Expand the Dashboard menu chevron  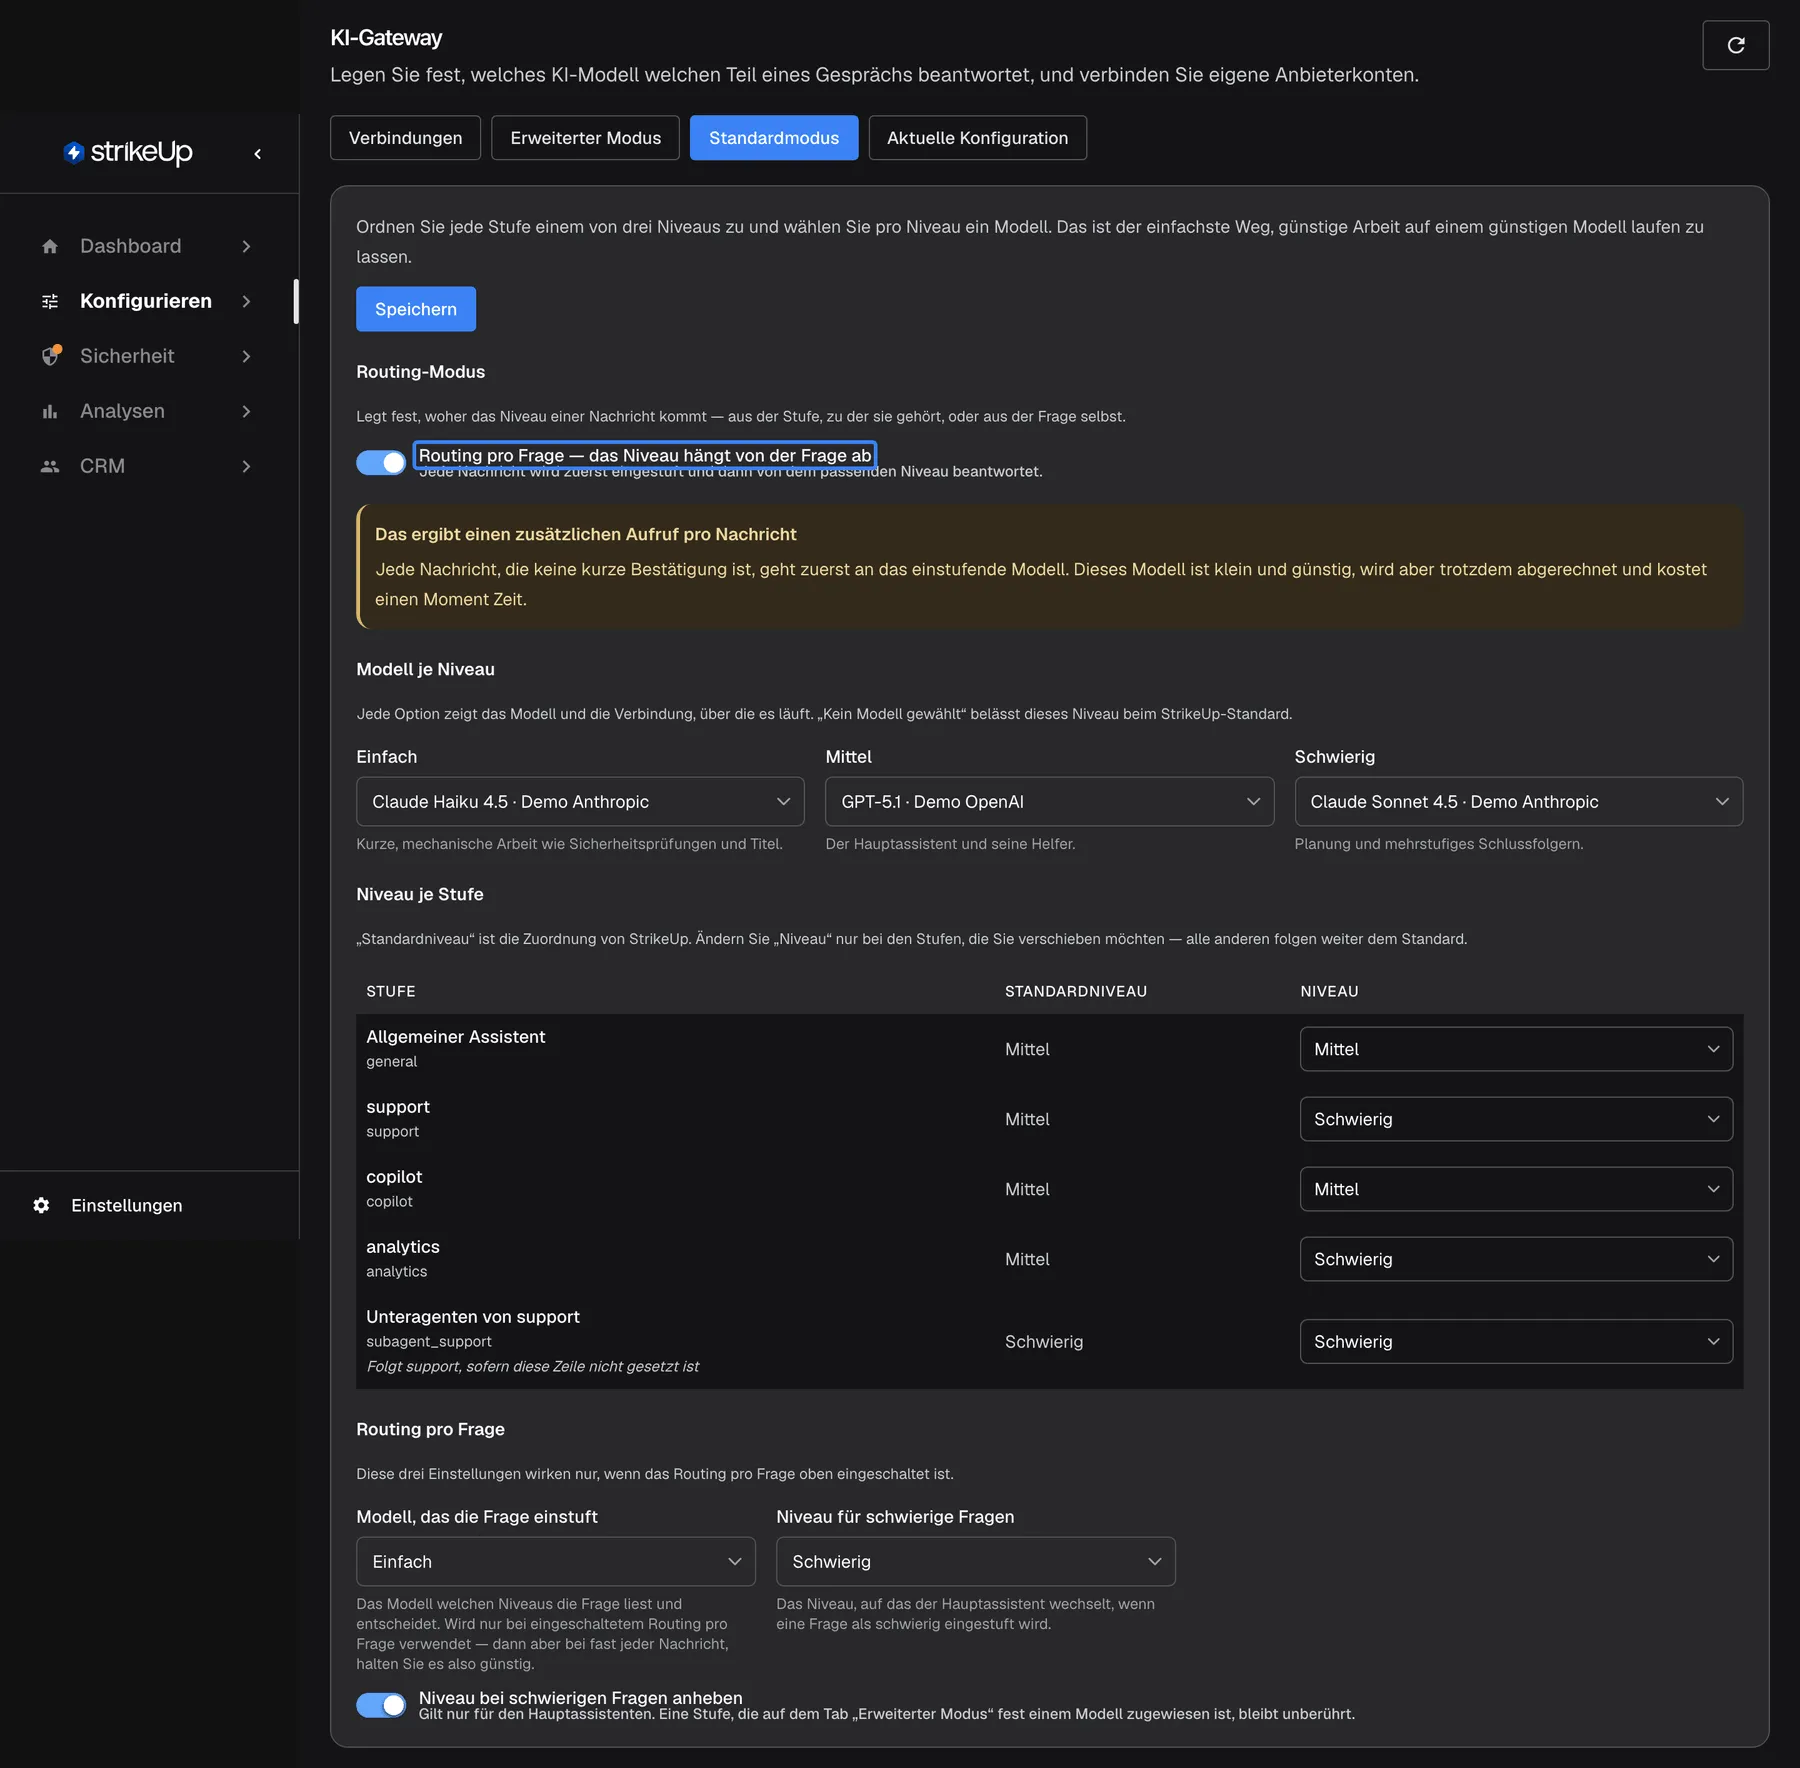pyautogui.click(x=246, y=246)
